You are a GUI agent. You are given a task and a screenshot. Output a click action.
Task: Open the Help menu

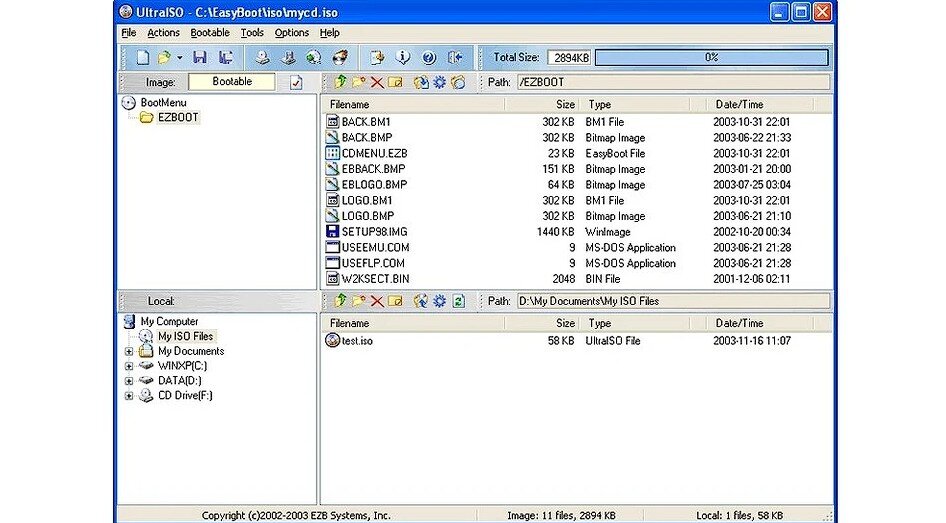pos(329,33)
